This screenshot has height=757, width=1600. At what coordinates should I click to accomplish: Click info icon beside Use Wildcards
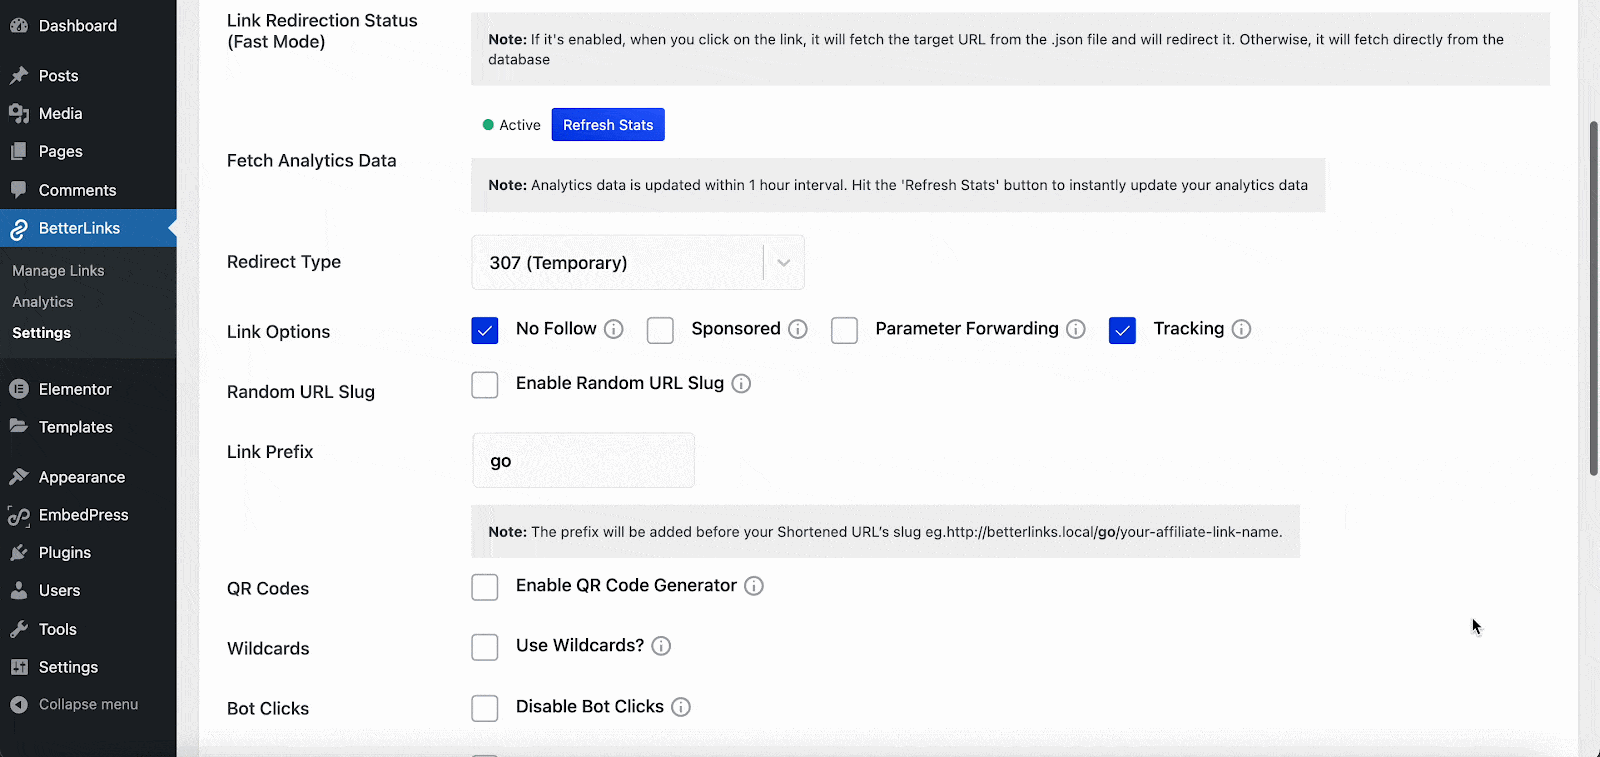(x=661, y=646)
